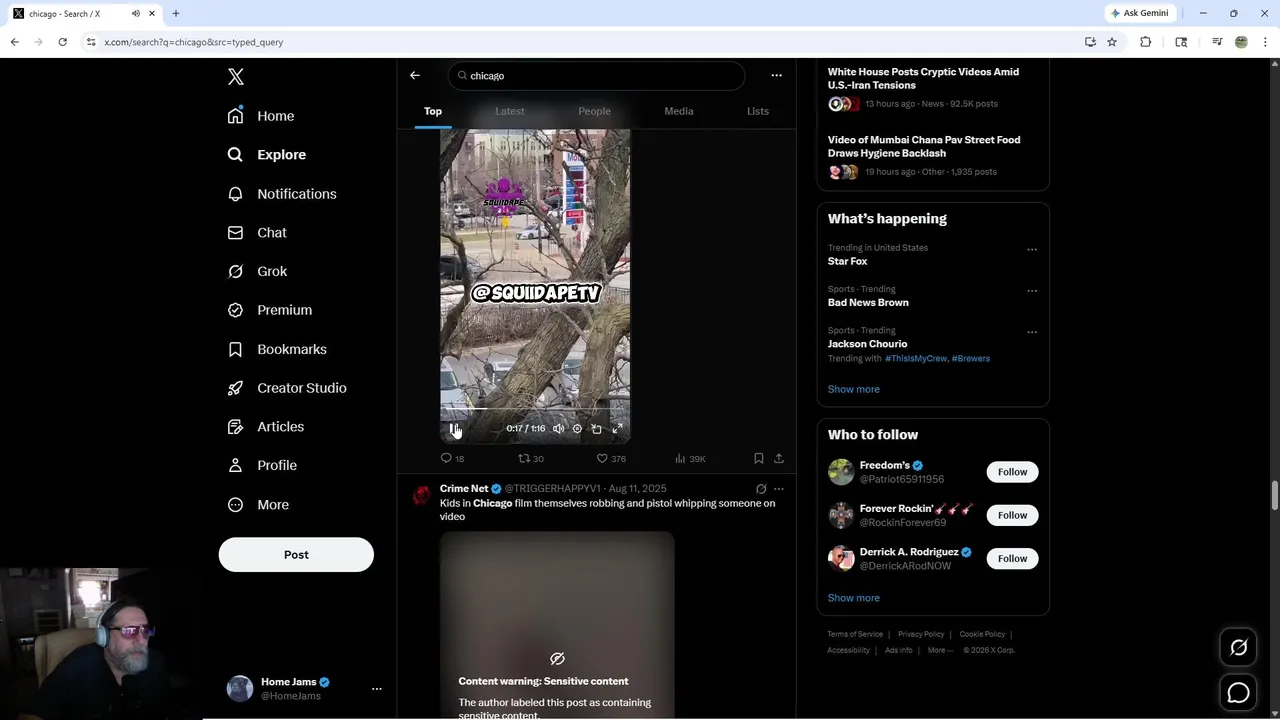Reload the browser page
The height and width of the screenshot is (720, 1280).
point(62,42)
